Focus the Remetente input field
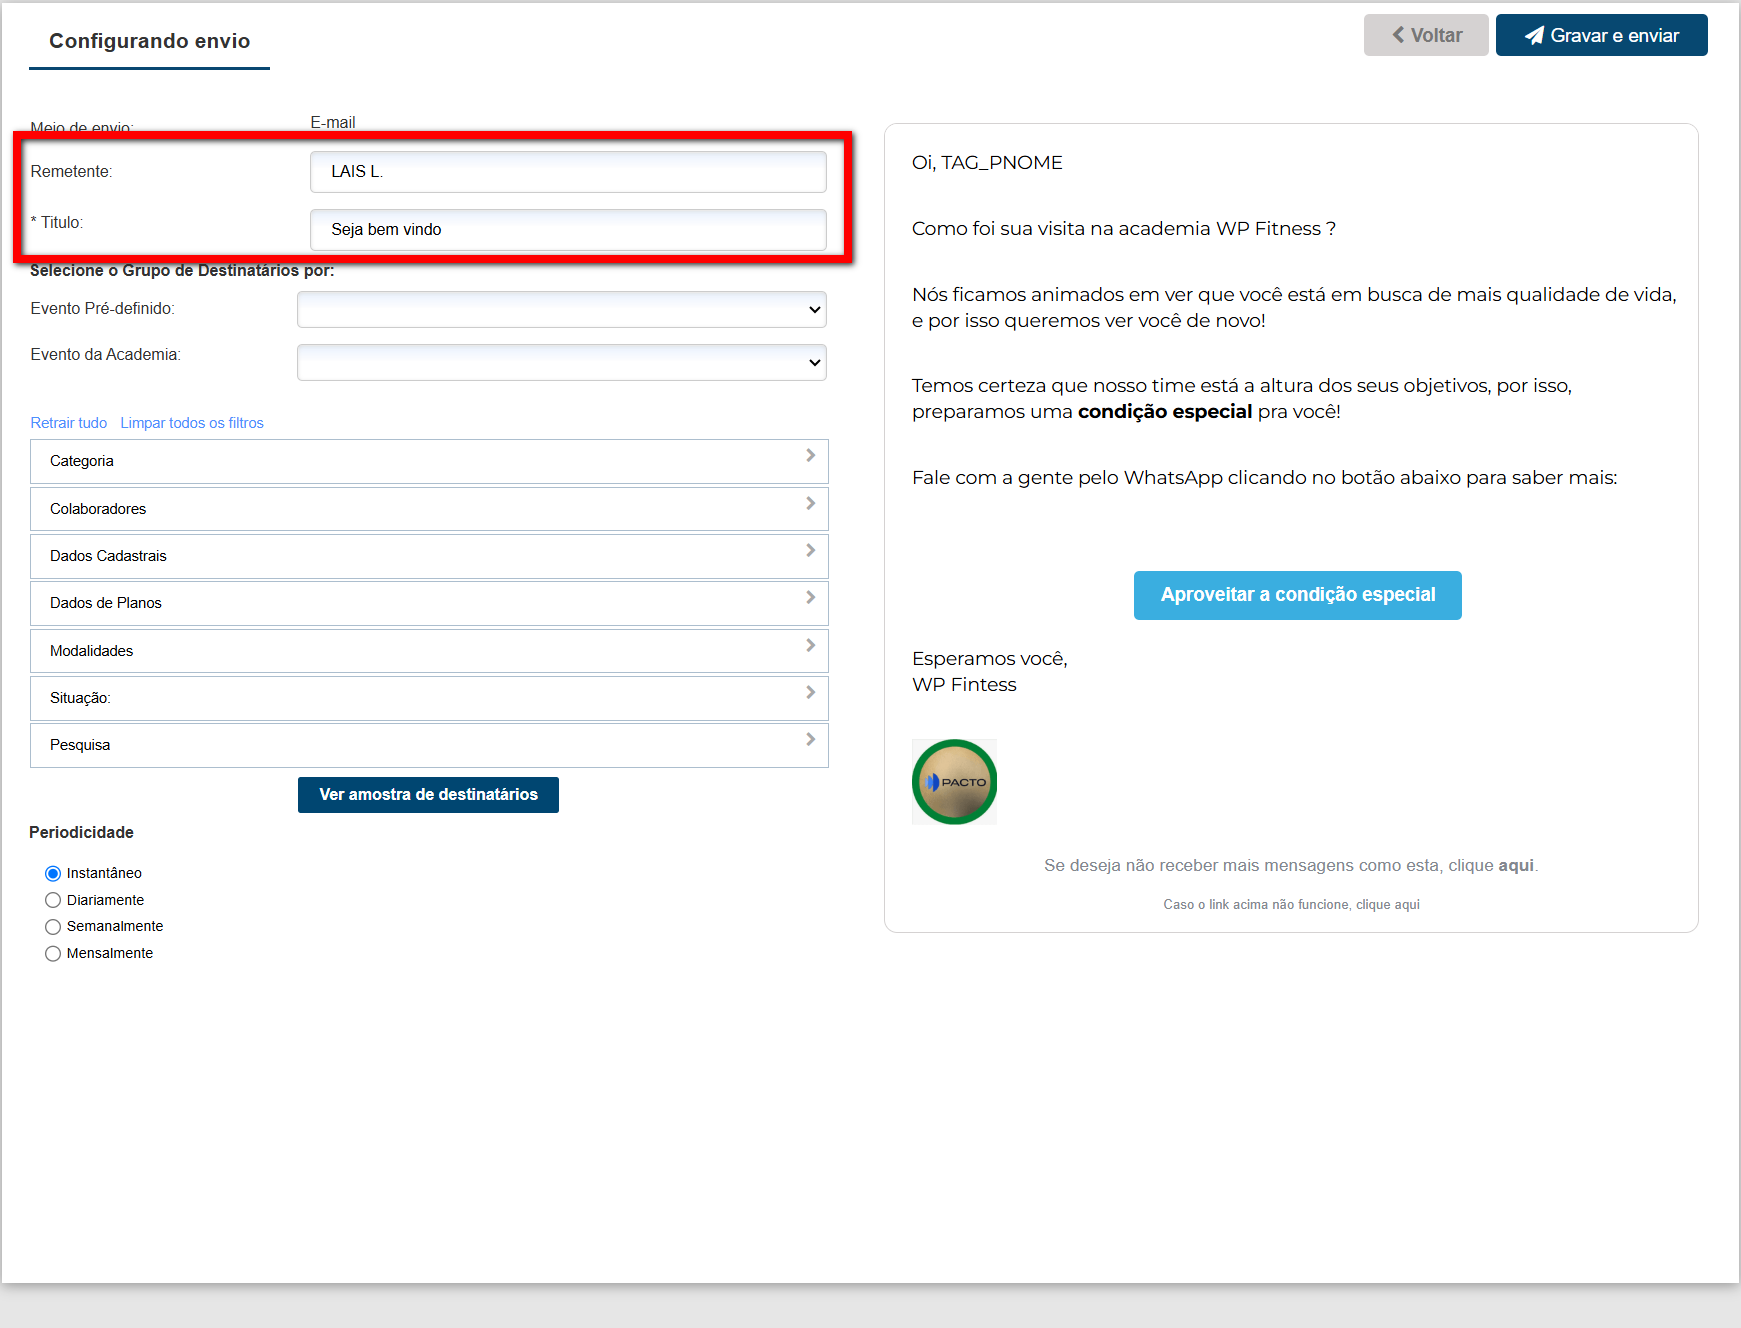 568,172
